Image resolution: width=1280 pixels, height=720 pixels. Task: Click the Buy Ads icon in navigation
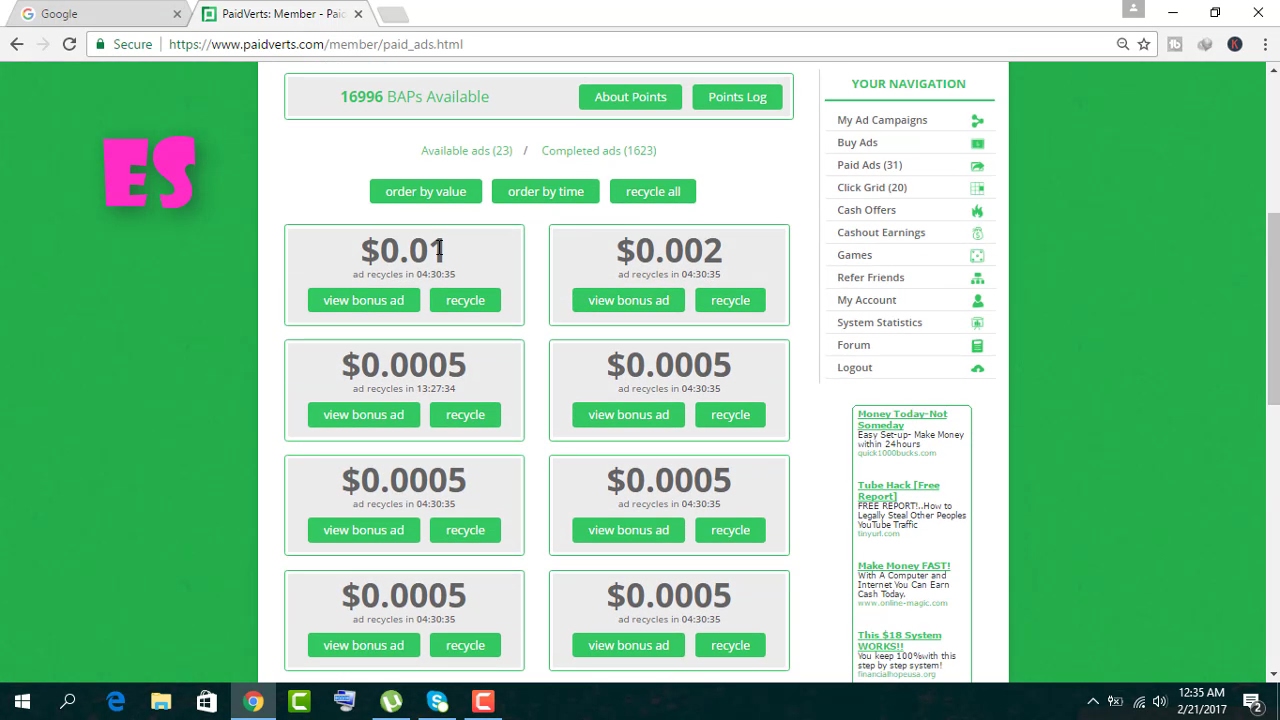point(977,143)
